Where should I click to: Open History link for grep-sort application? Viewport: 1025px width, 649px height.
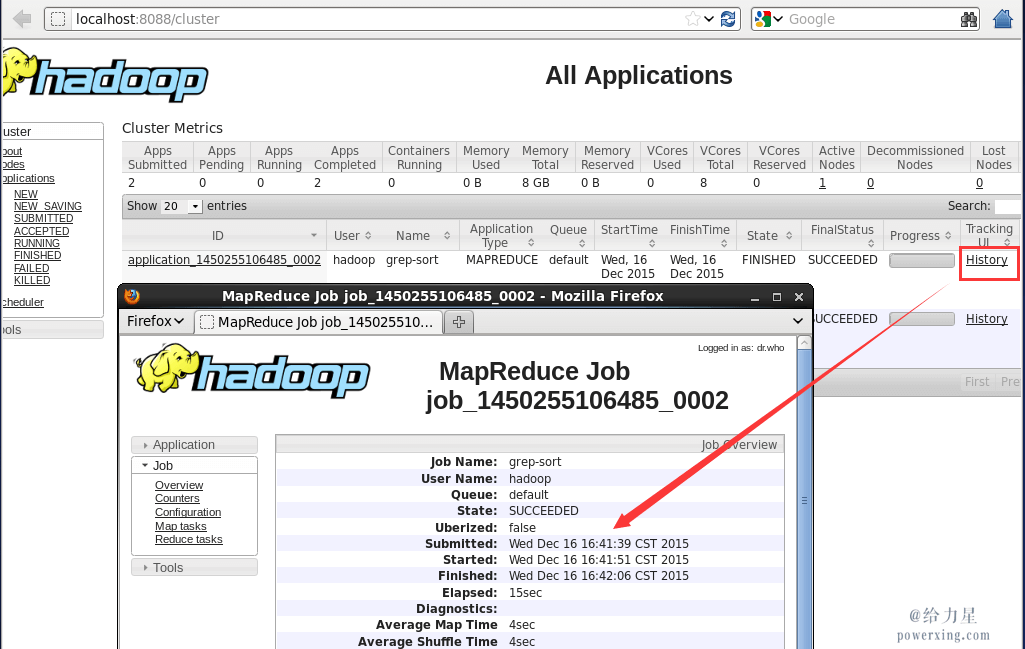tap(986, 259)
